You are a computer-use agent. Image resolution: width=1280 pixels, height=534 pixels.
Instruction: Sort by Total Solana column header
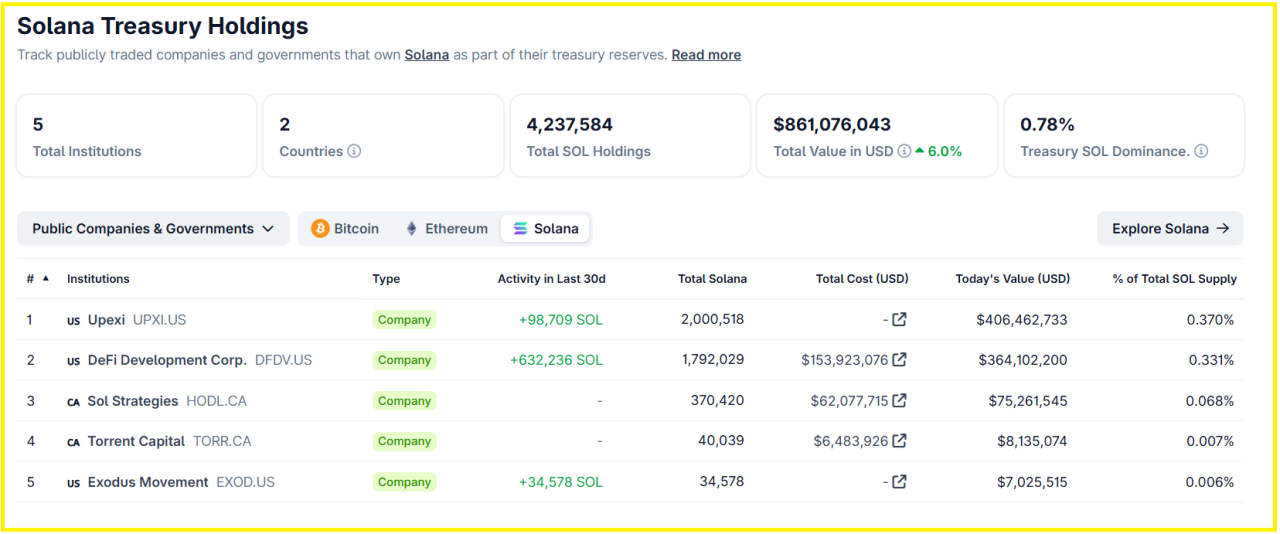[x=712, y=279]
